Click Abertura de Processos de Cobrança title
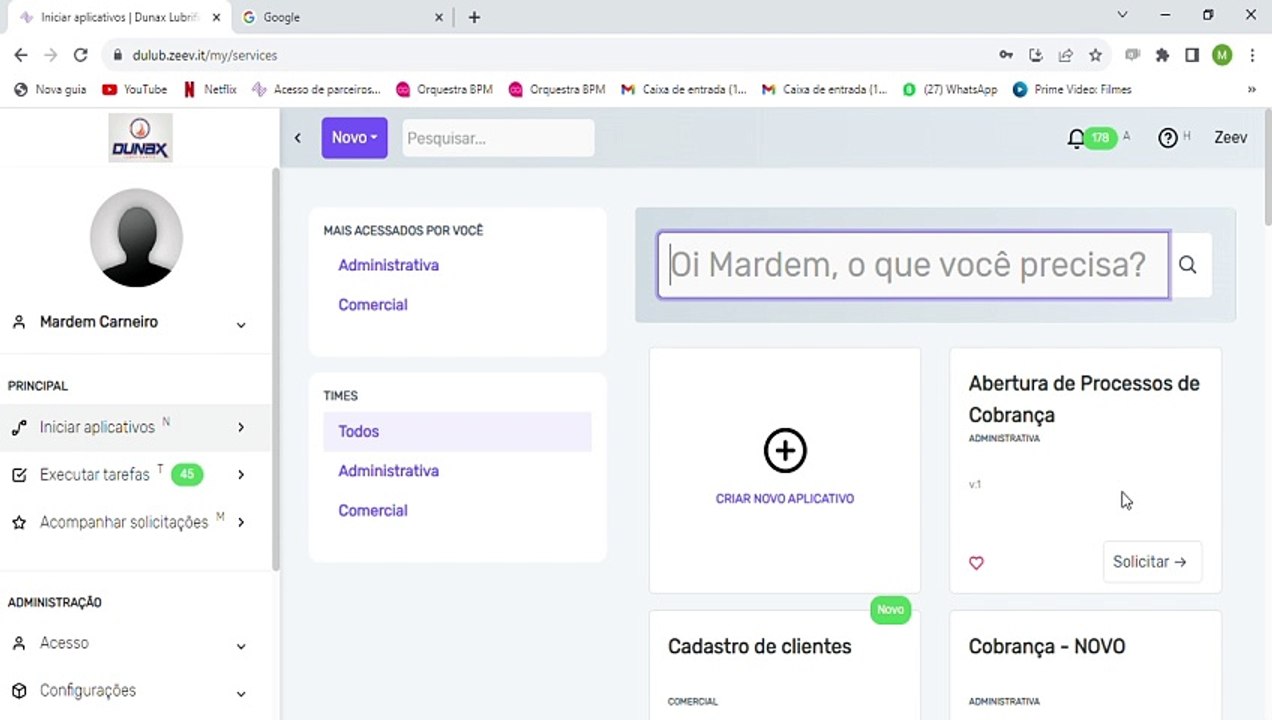 [1084, 399]
